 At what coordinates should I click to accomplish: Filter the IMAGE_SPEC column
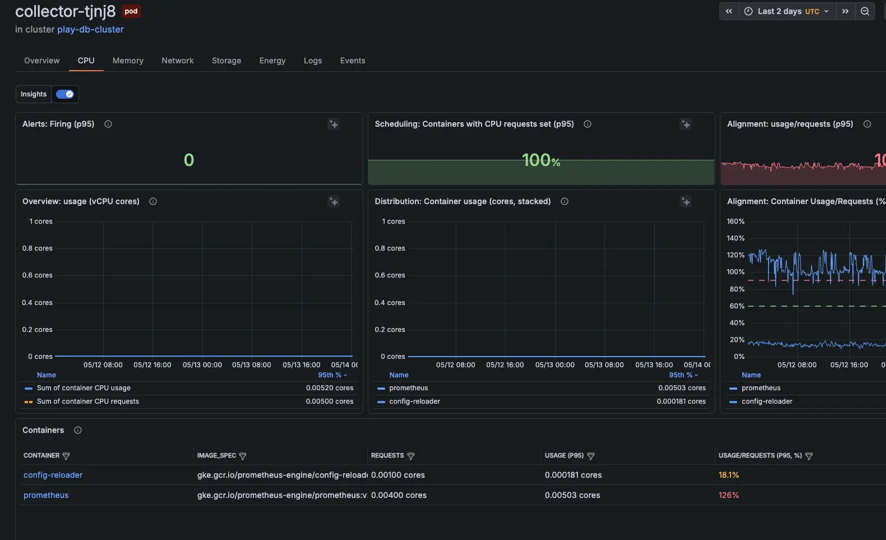point(242,456)
